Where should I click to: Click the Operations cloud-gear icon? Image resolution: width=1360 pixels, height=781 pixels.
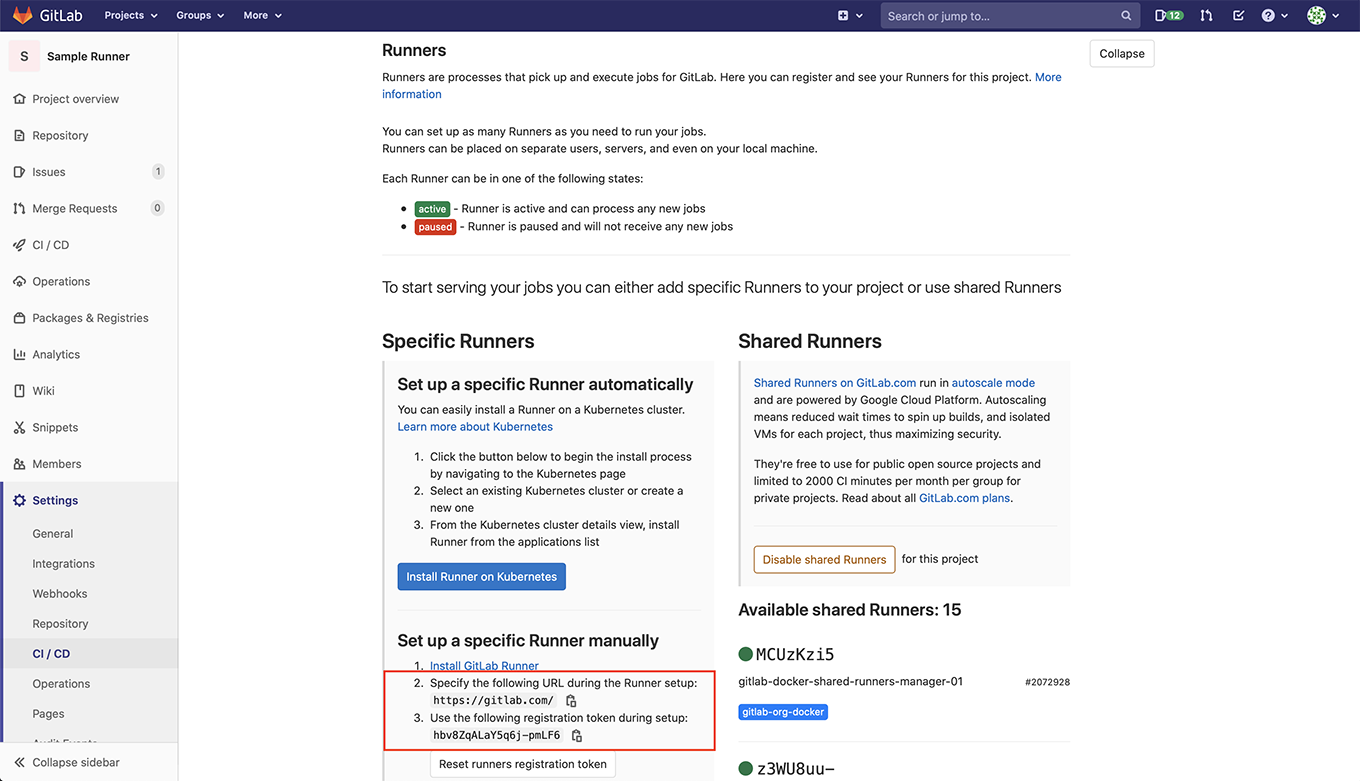[x=19, y=281]
